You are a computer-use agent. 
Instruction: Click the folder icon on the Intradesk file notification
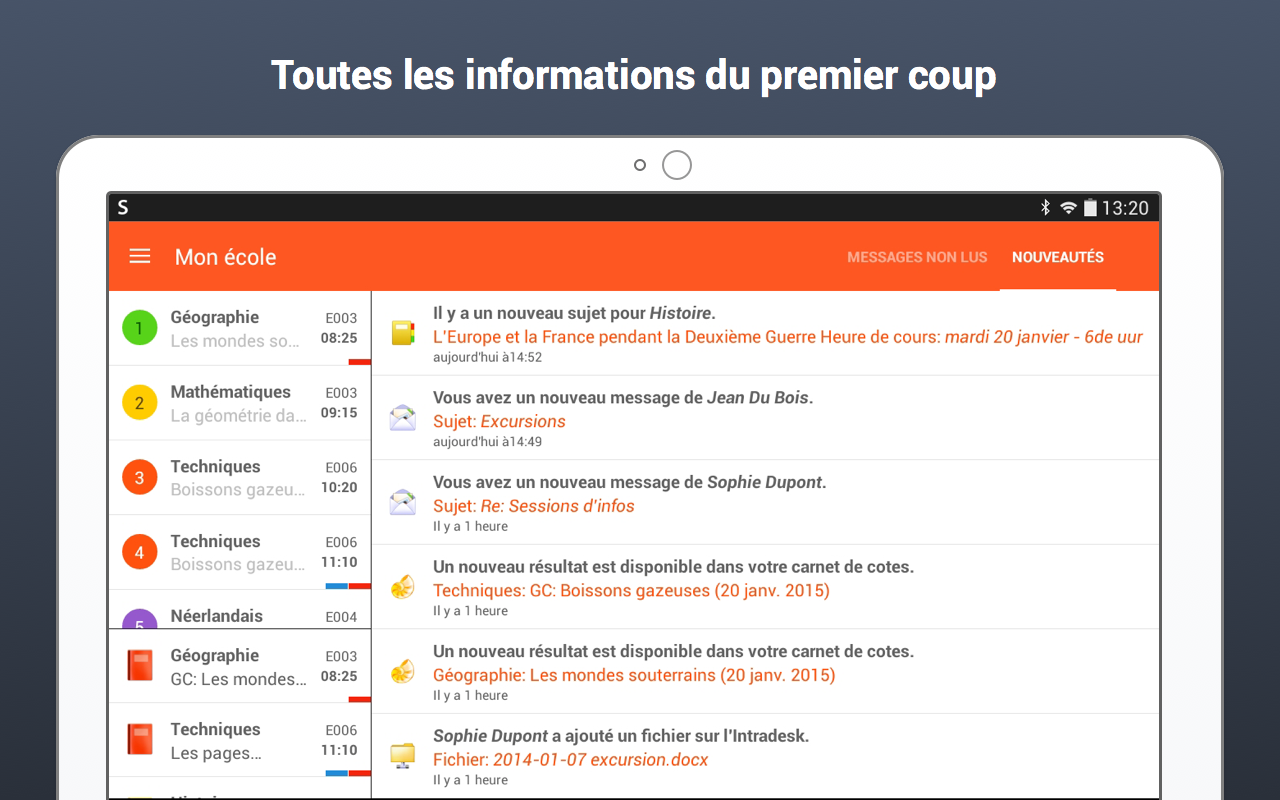(402, 753)
